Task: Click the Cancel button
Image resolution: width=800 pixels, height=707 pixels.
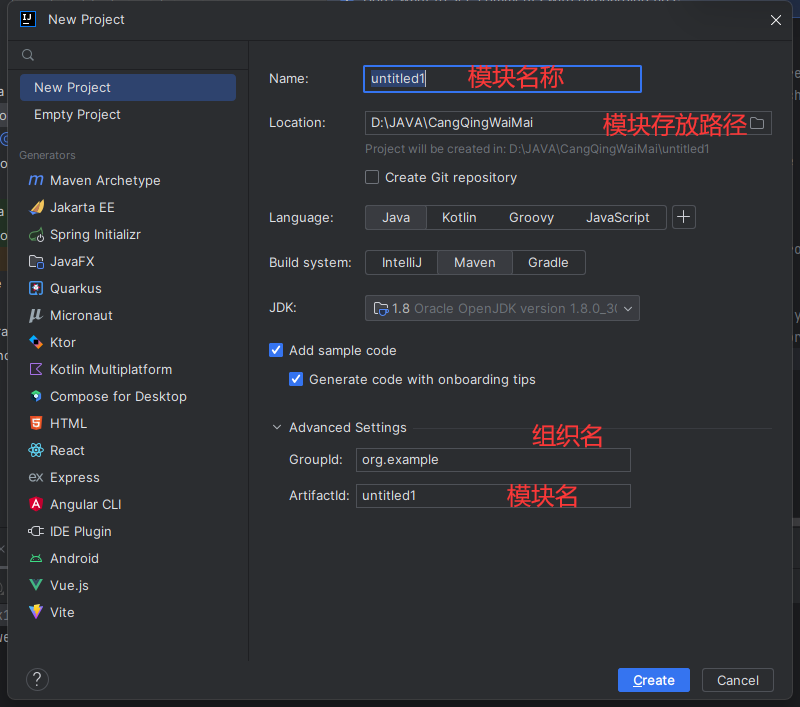Action: click(738, 680)
